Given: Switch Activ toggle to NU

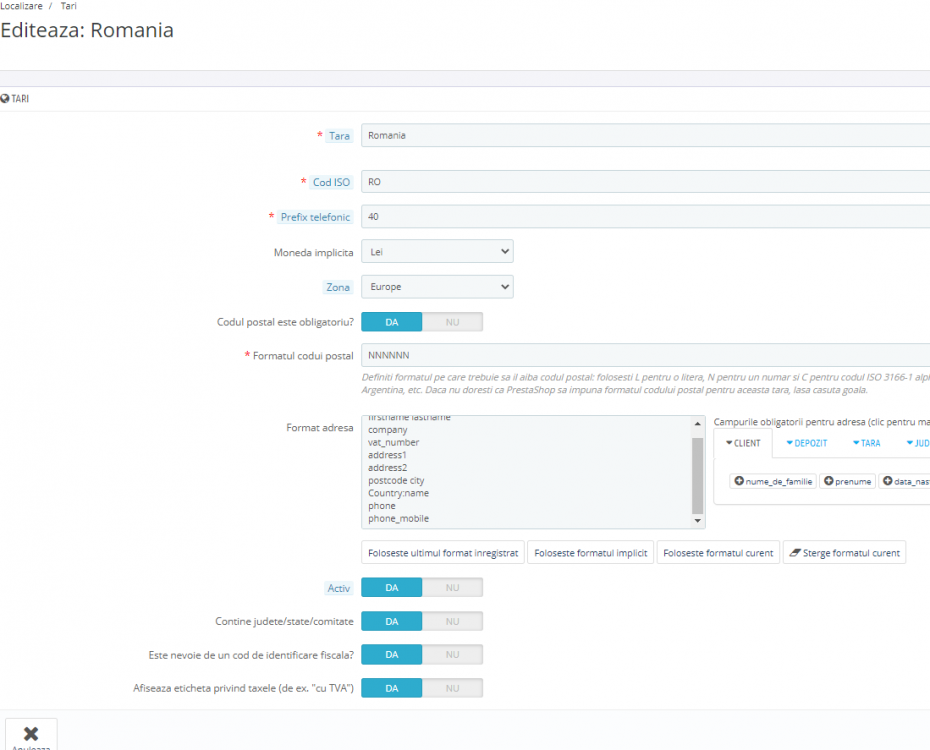Looking at the screenshot, I should 452,588.
